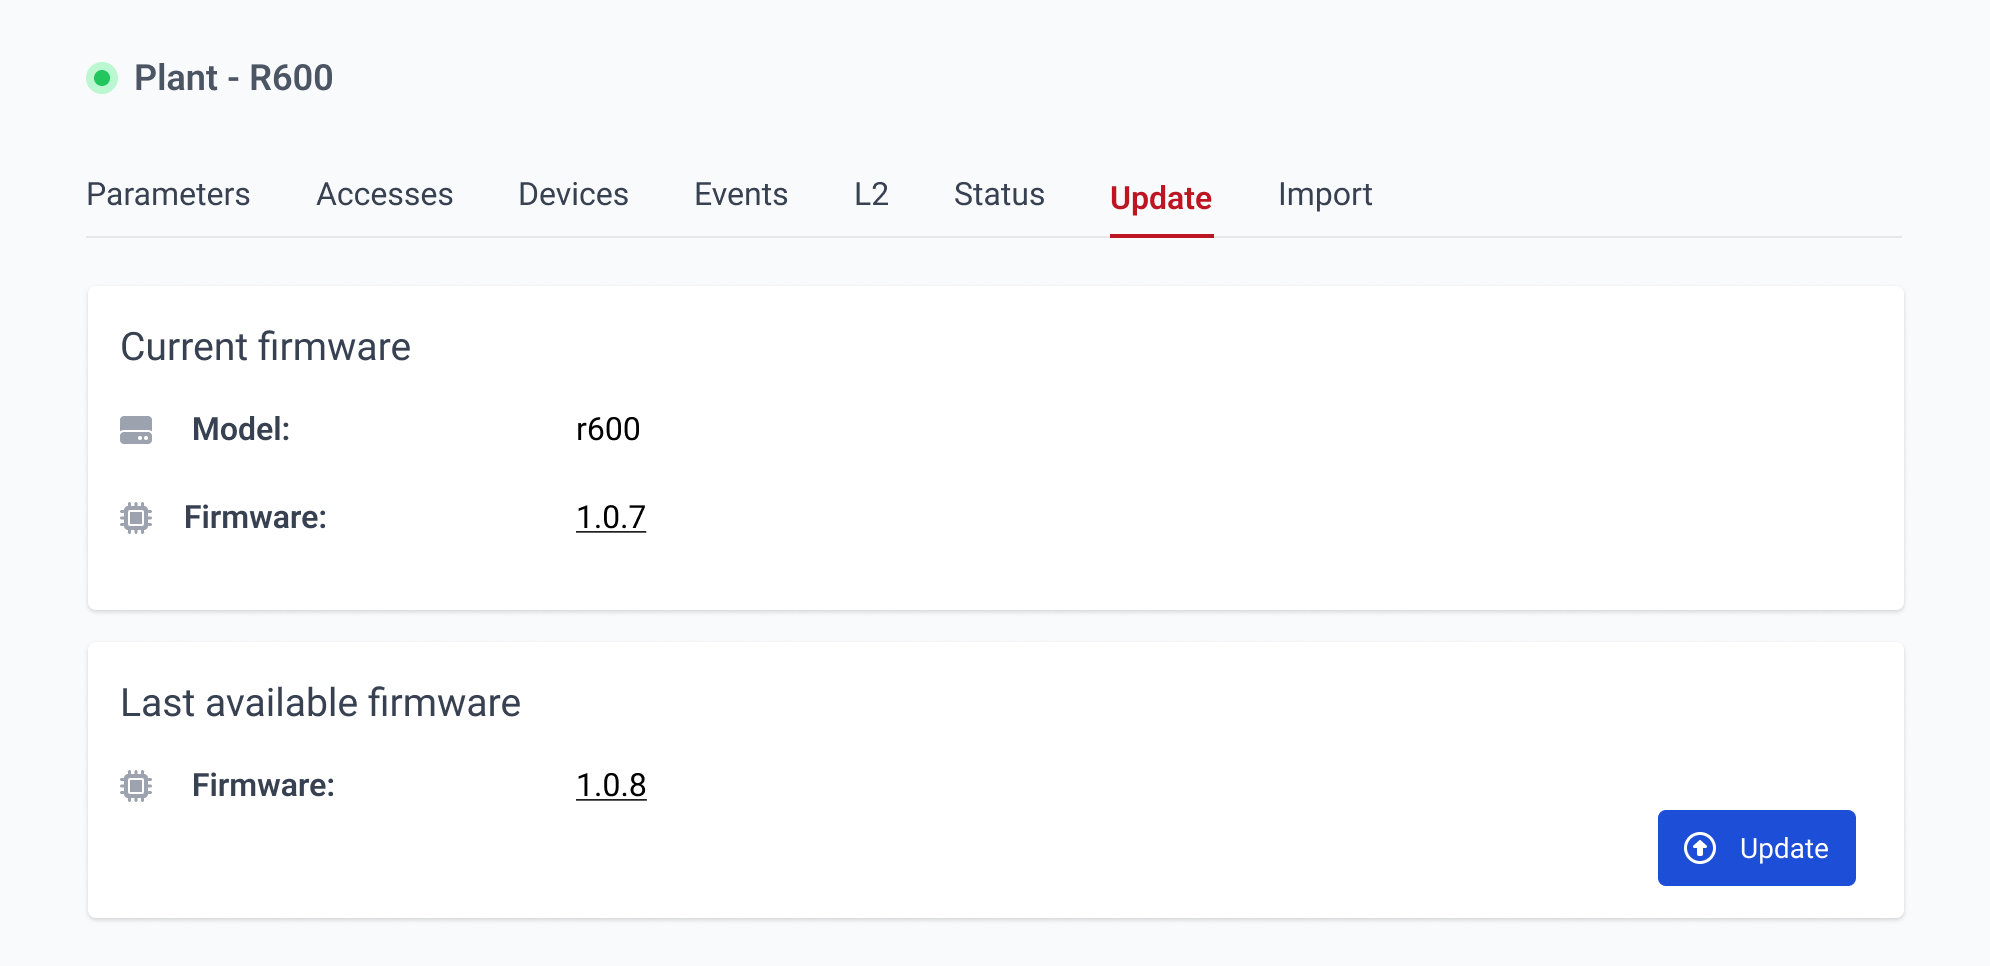Click the Current firmware heading
Viewport: 1990px width, 966px height.
[266, 347]
